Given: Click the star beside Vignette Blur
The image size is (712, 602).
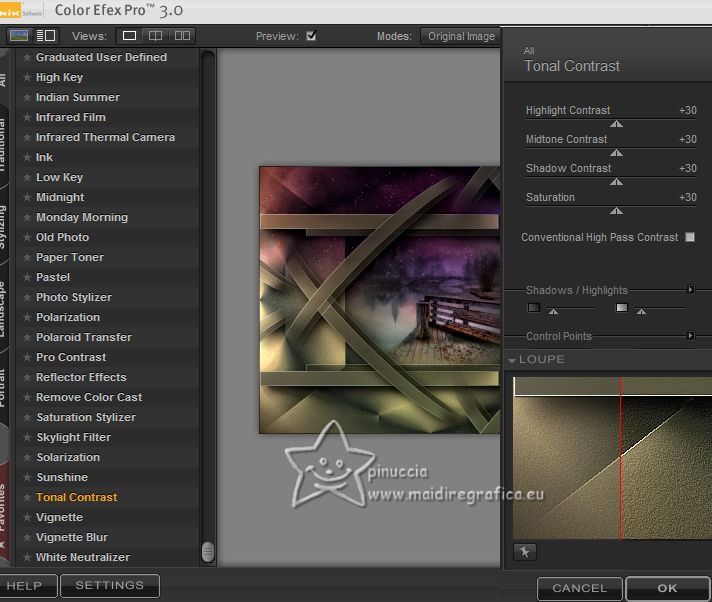Looking at the screenshot, I should pos(27,537).
